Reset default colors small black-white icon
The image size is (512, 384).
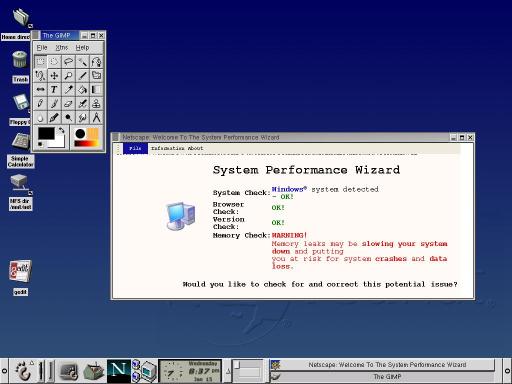pyautogui.click(x=40, y=144)
